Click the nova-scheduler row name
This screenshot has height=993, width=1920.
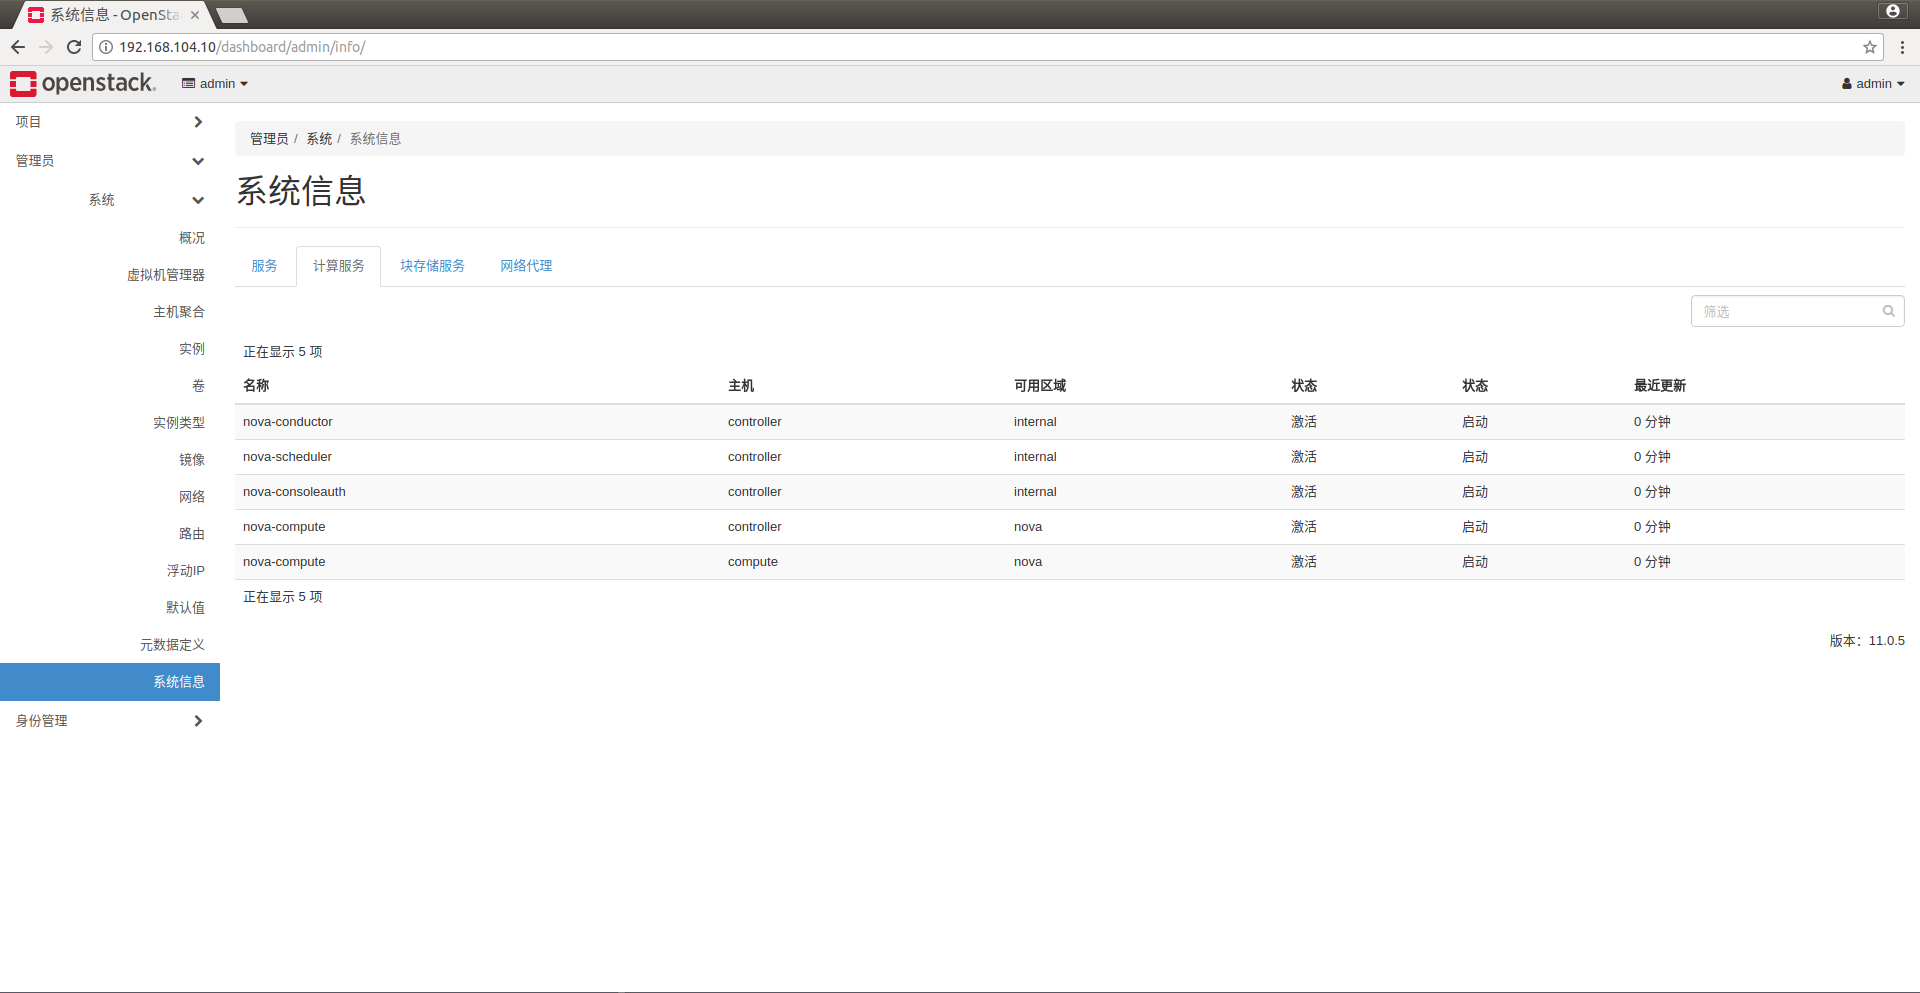point(287,457)
